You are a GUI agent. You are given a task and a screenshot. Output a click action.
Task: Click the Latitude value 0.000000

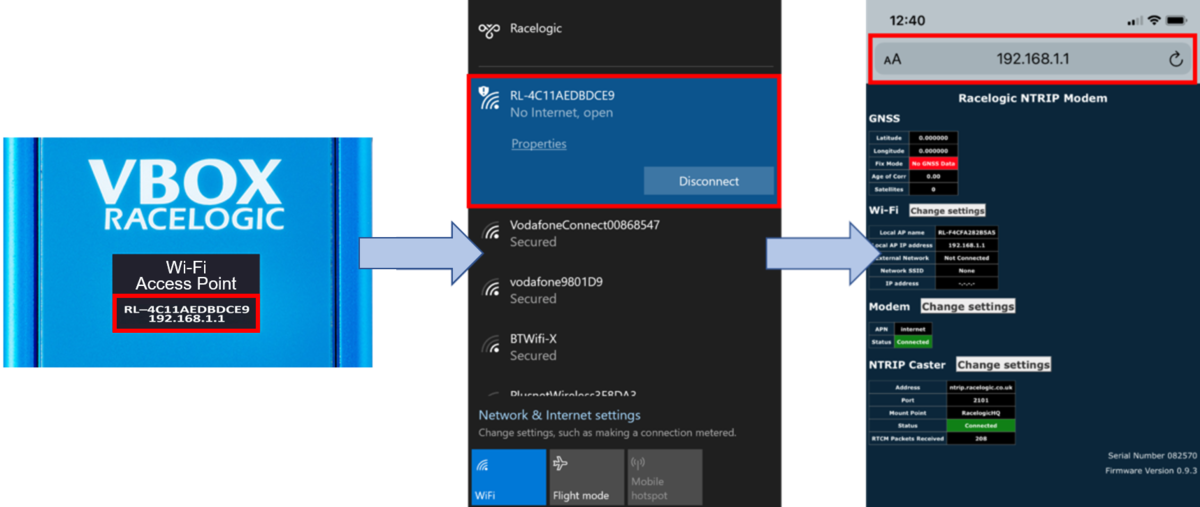[x=933, y=137]
